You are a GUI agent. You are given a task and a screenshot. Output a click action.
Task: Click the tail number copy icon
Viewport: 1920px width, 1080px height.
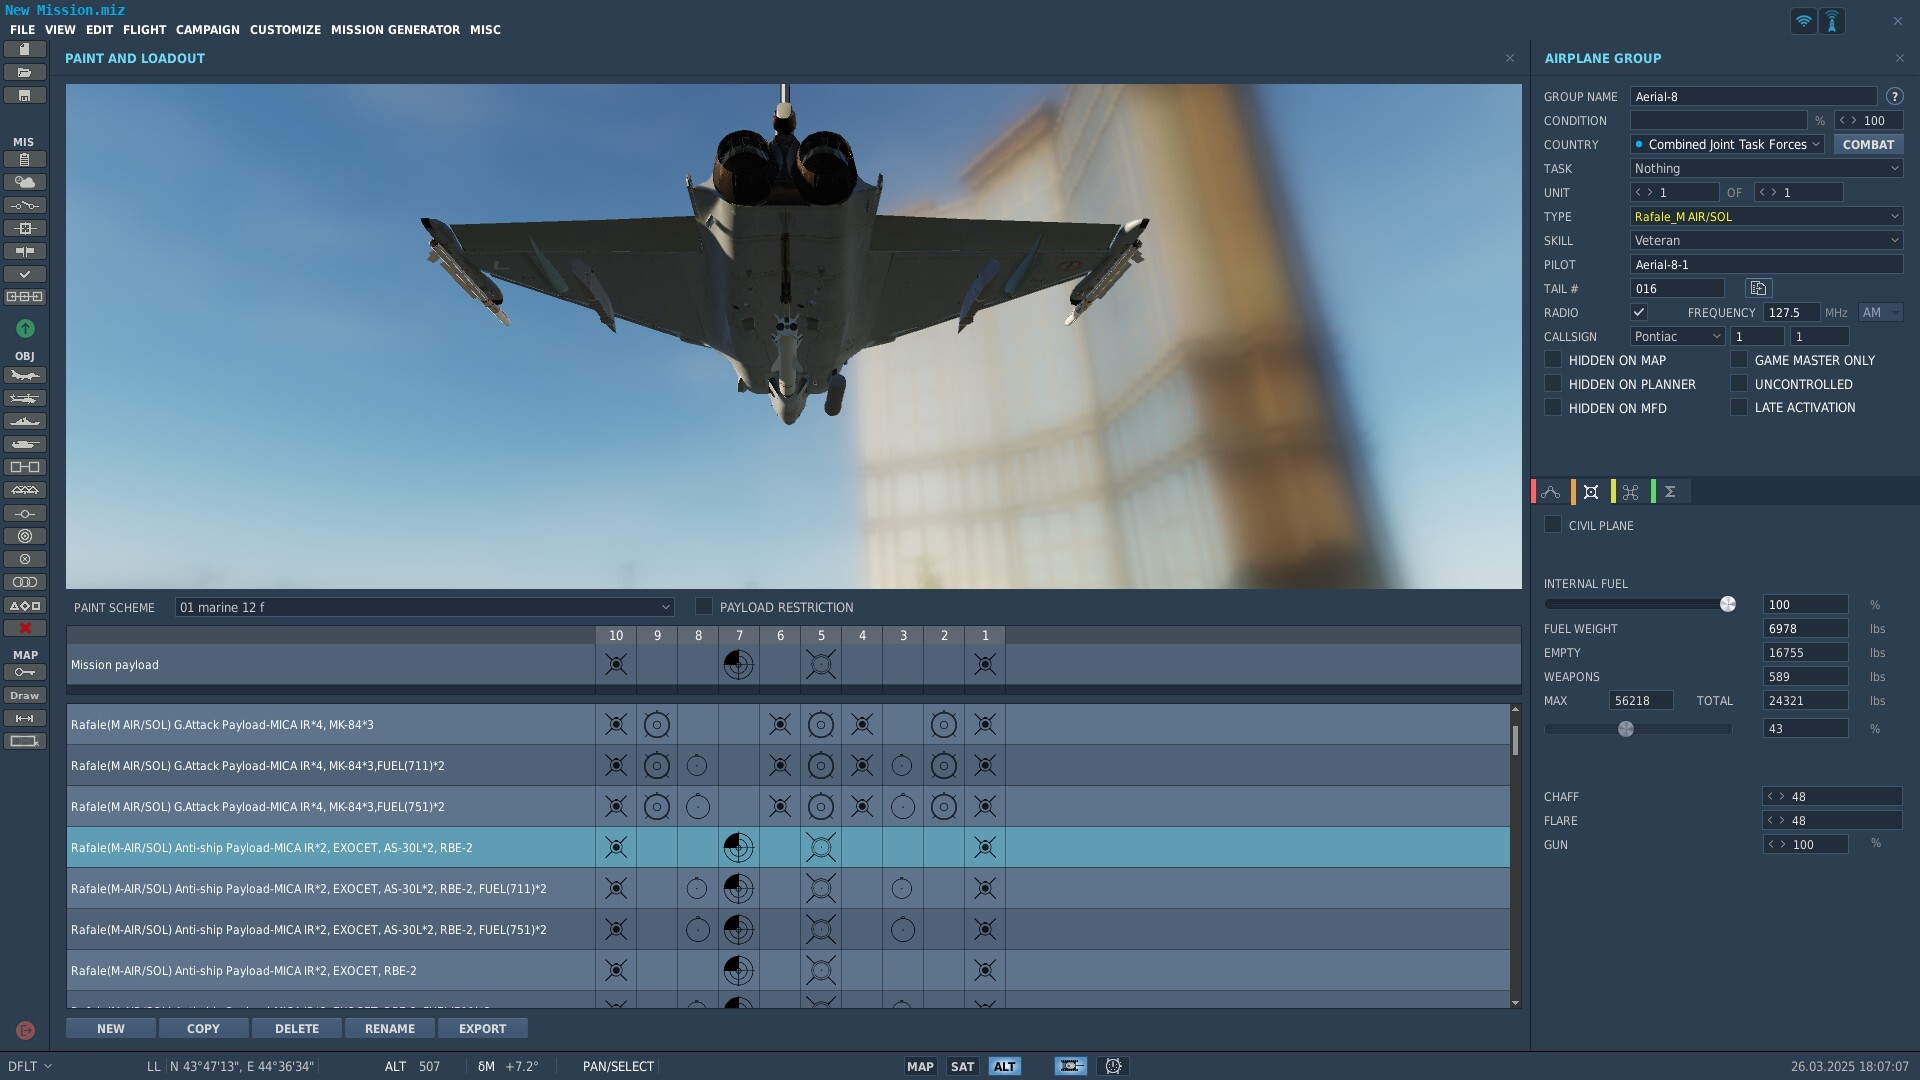coord(1758,289)
